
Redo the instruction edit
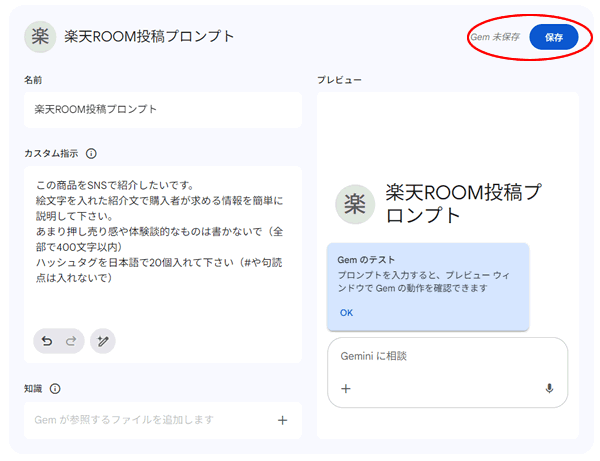point(71,341)
